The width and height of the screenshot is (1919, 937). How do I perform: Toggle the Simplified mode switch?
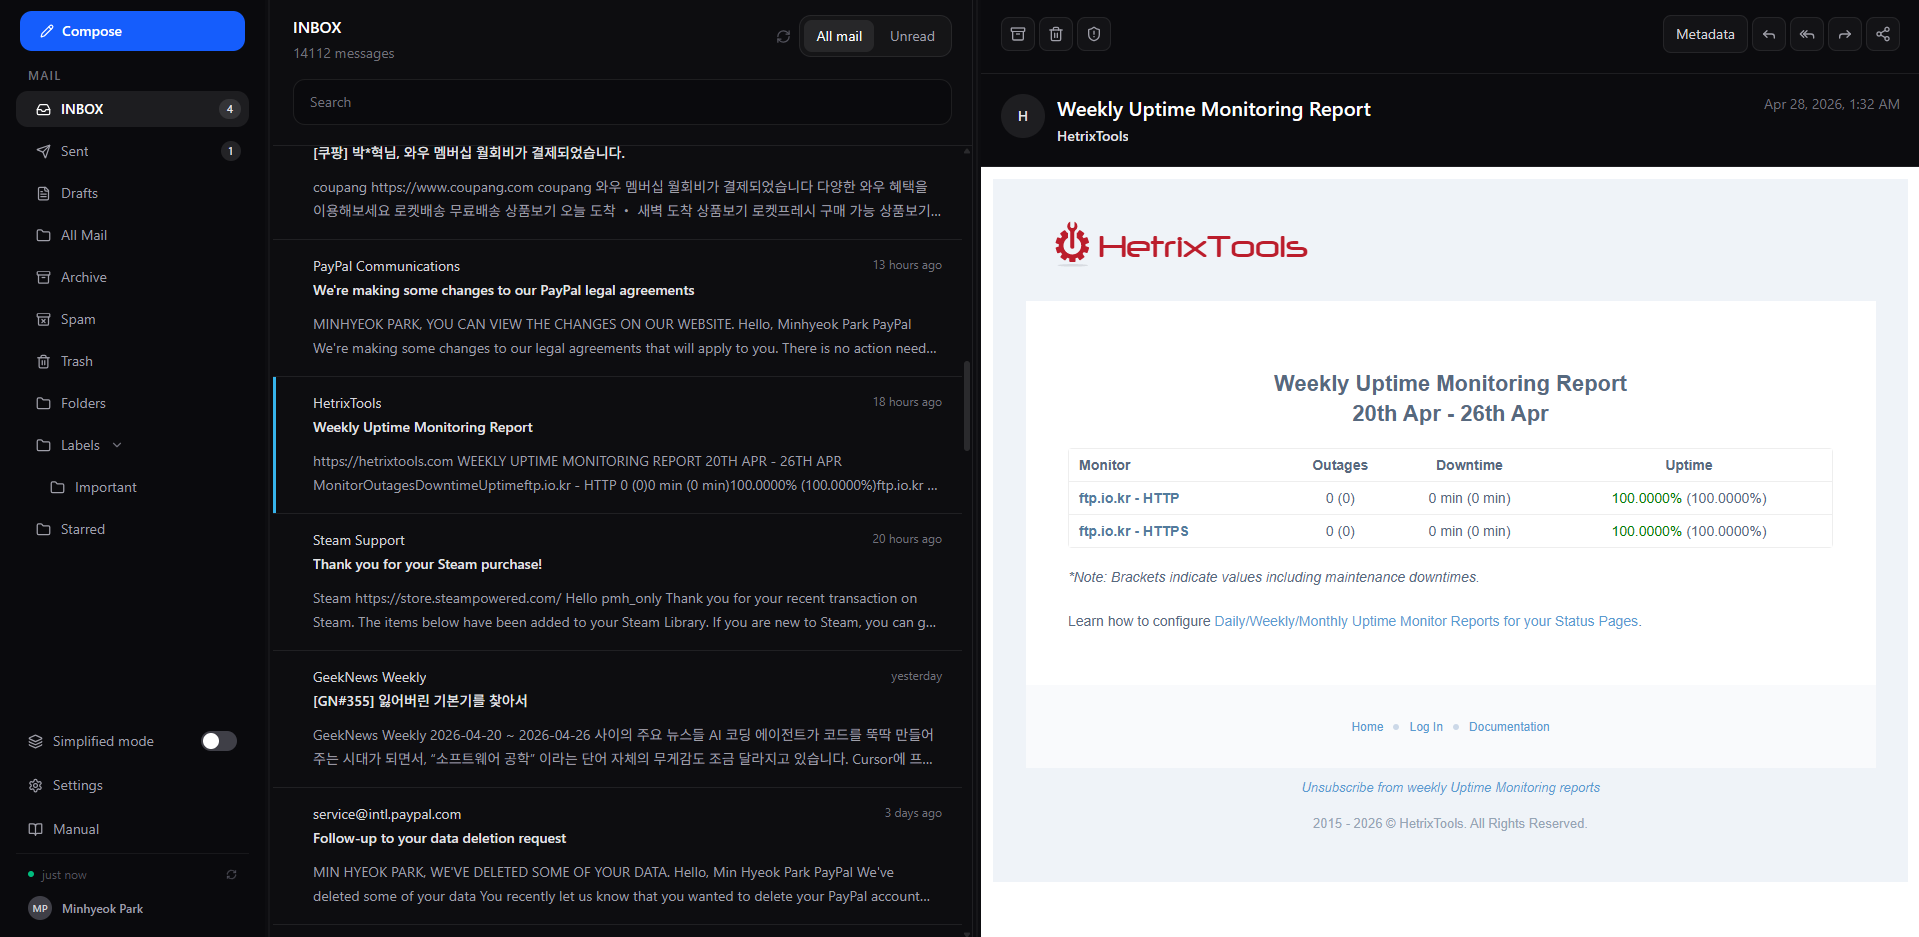pyautogui.click(x=219, y=741)
